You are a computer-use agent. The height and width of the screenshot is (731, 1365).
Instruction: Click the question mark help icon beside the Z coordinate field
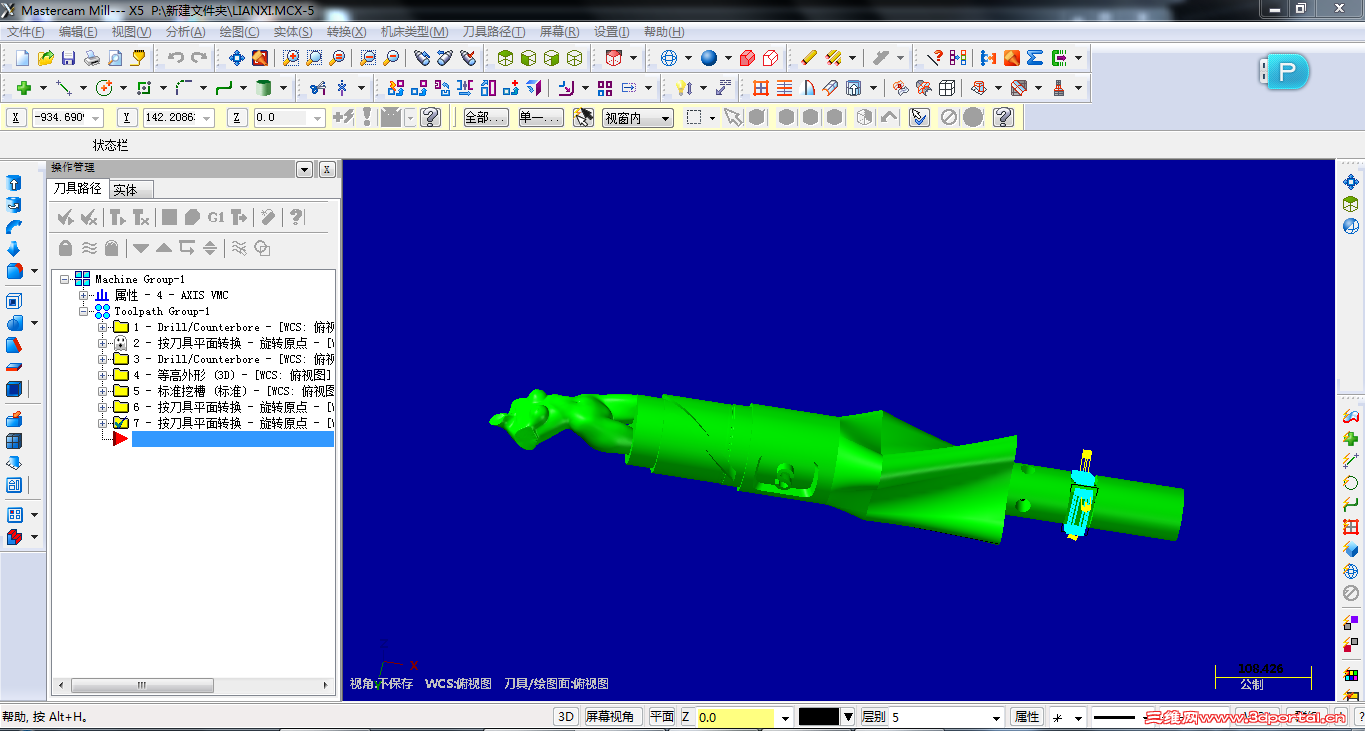click(430, 118)
